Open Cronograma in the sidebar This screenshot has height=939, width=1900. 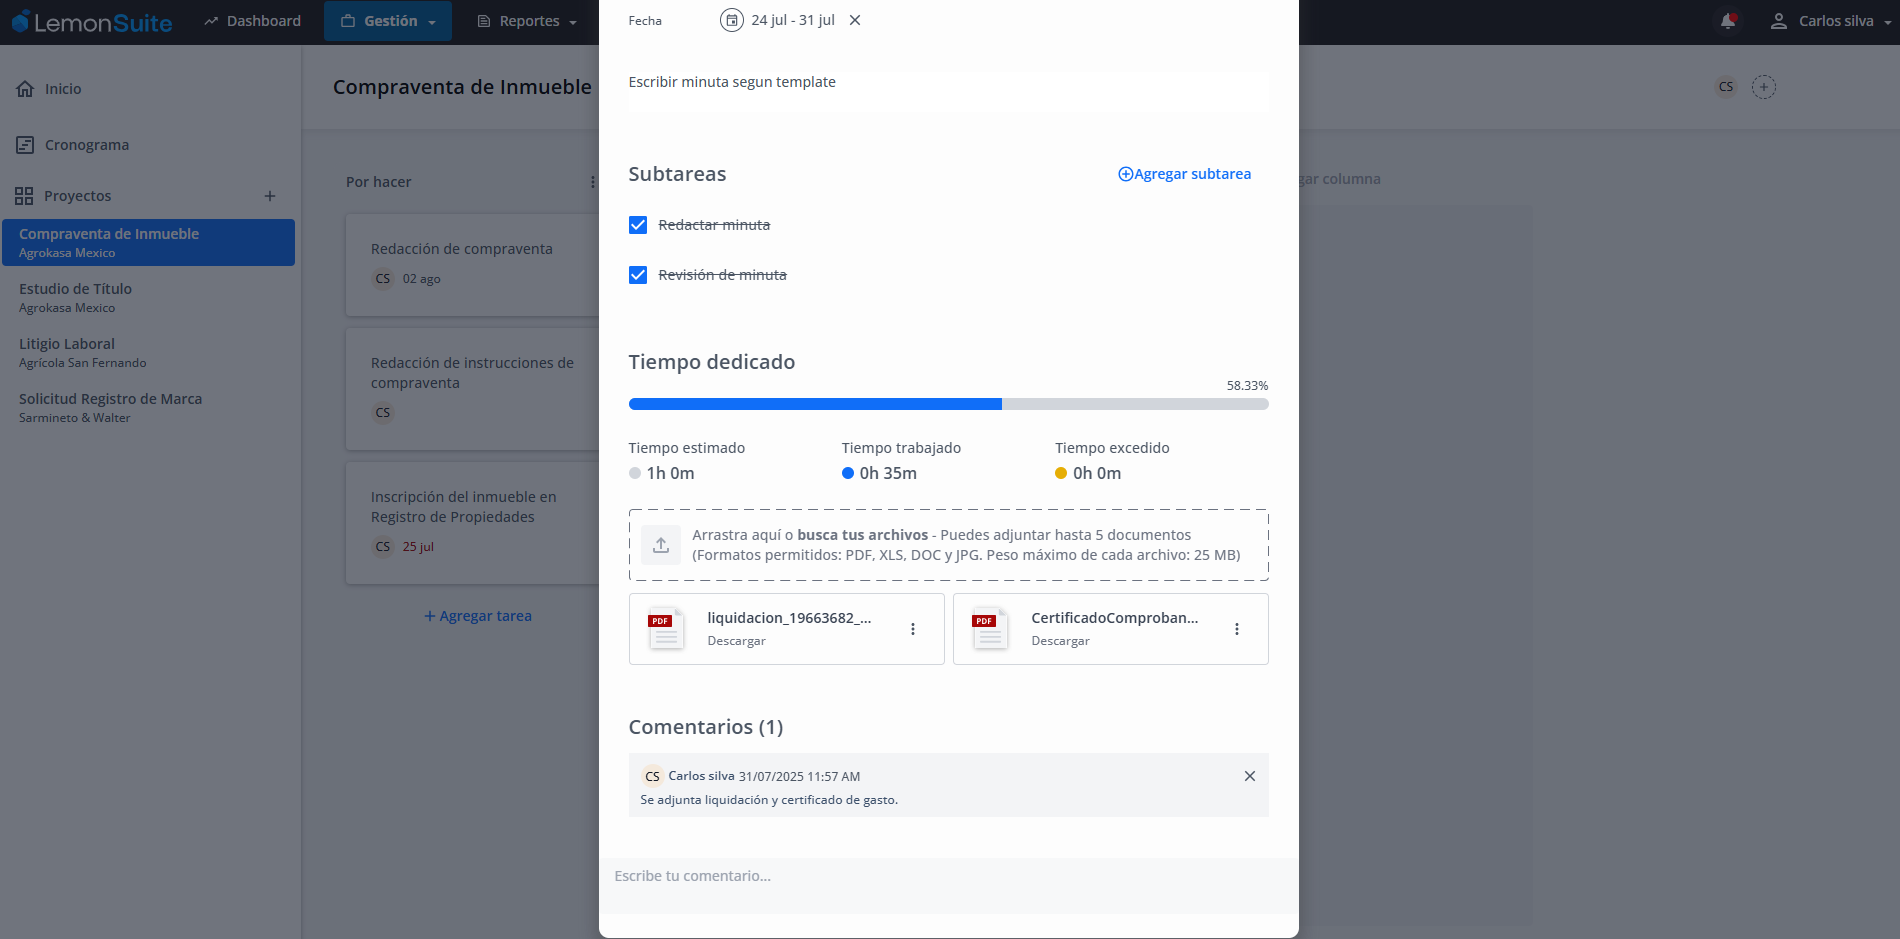(x=86, y=145)
